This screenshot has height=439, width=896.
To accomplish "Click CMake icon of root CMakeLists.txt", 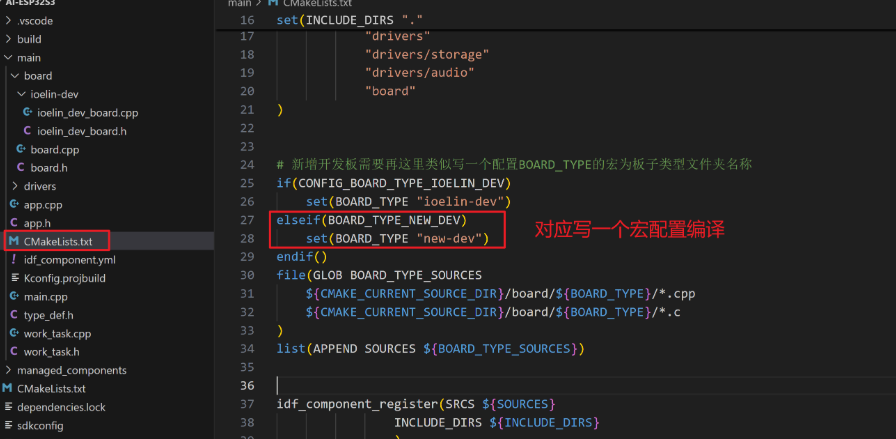I will 7,389.
